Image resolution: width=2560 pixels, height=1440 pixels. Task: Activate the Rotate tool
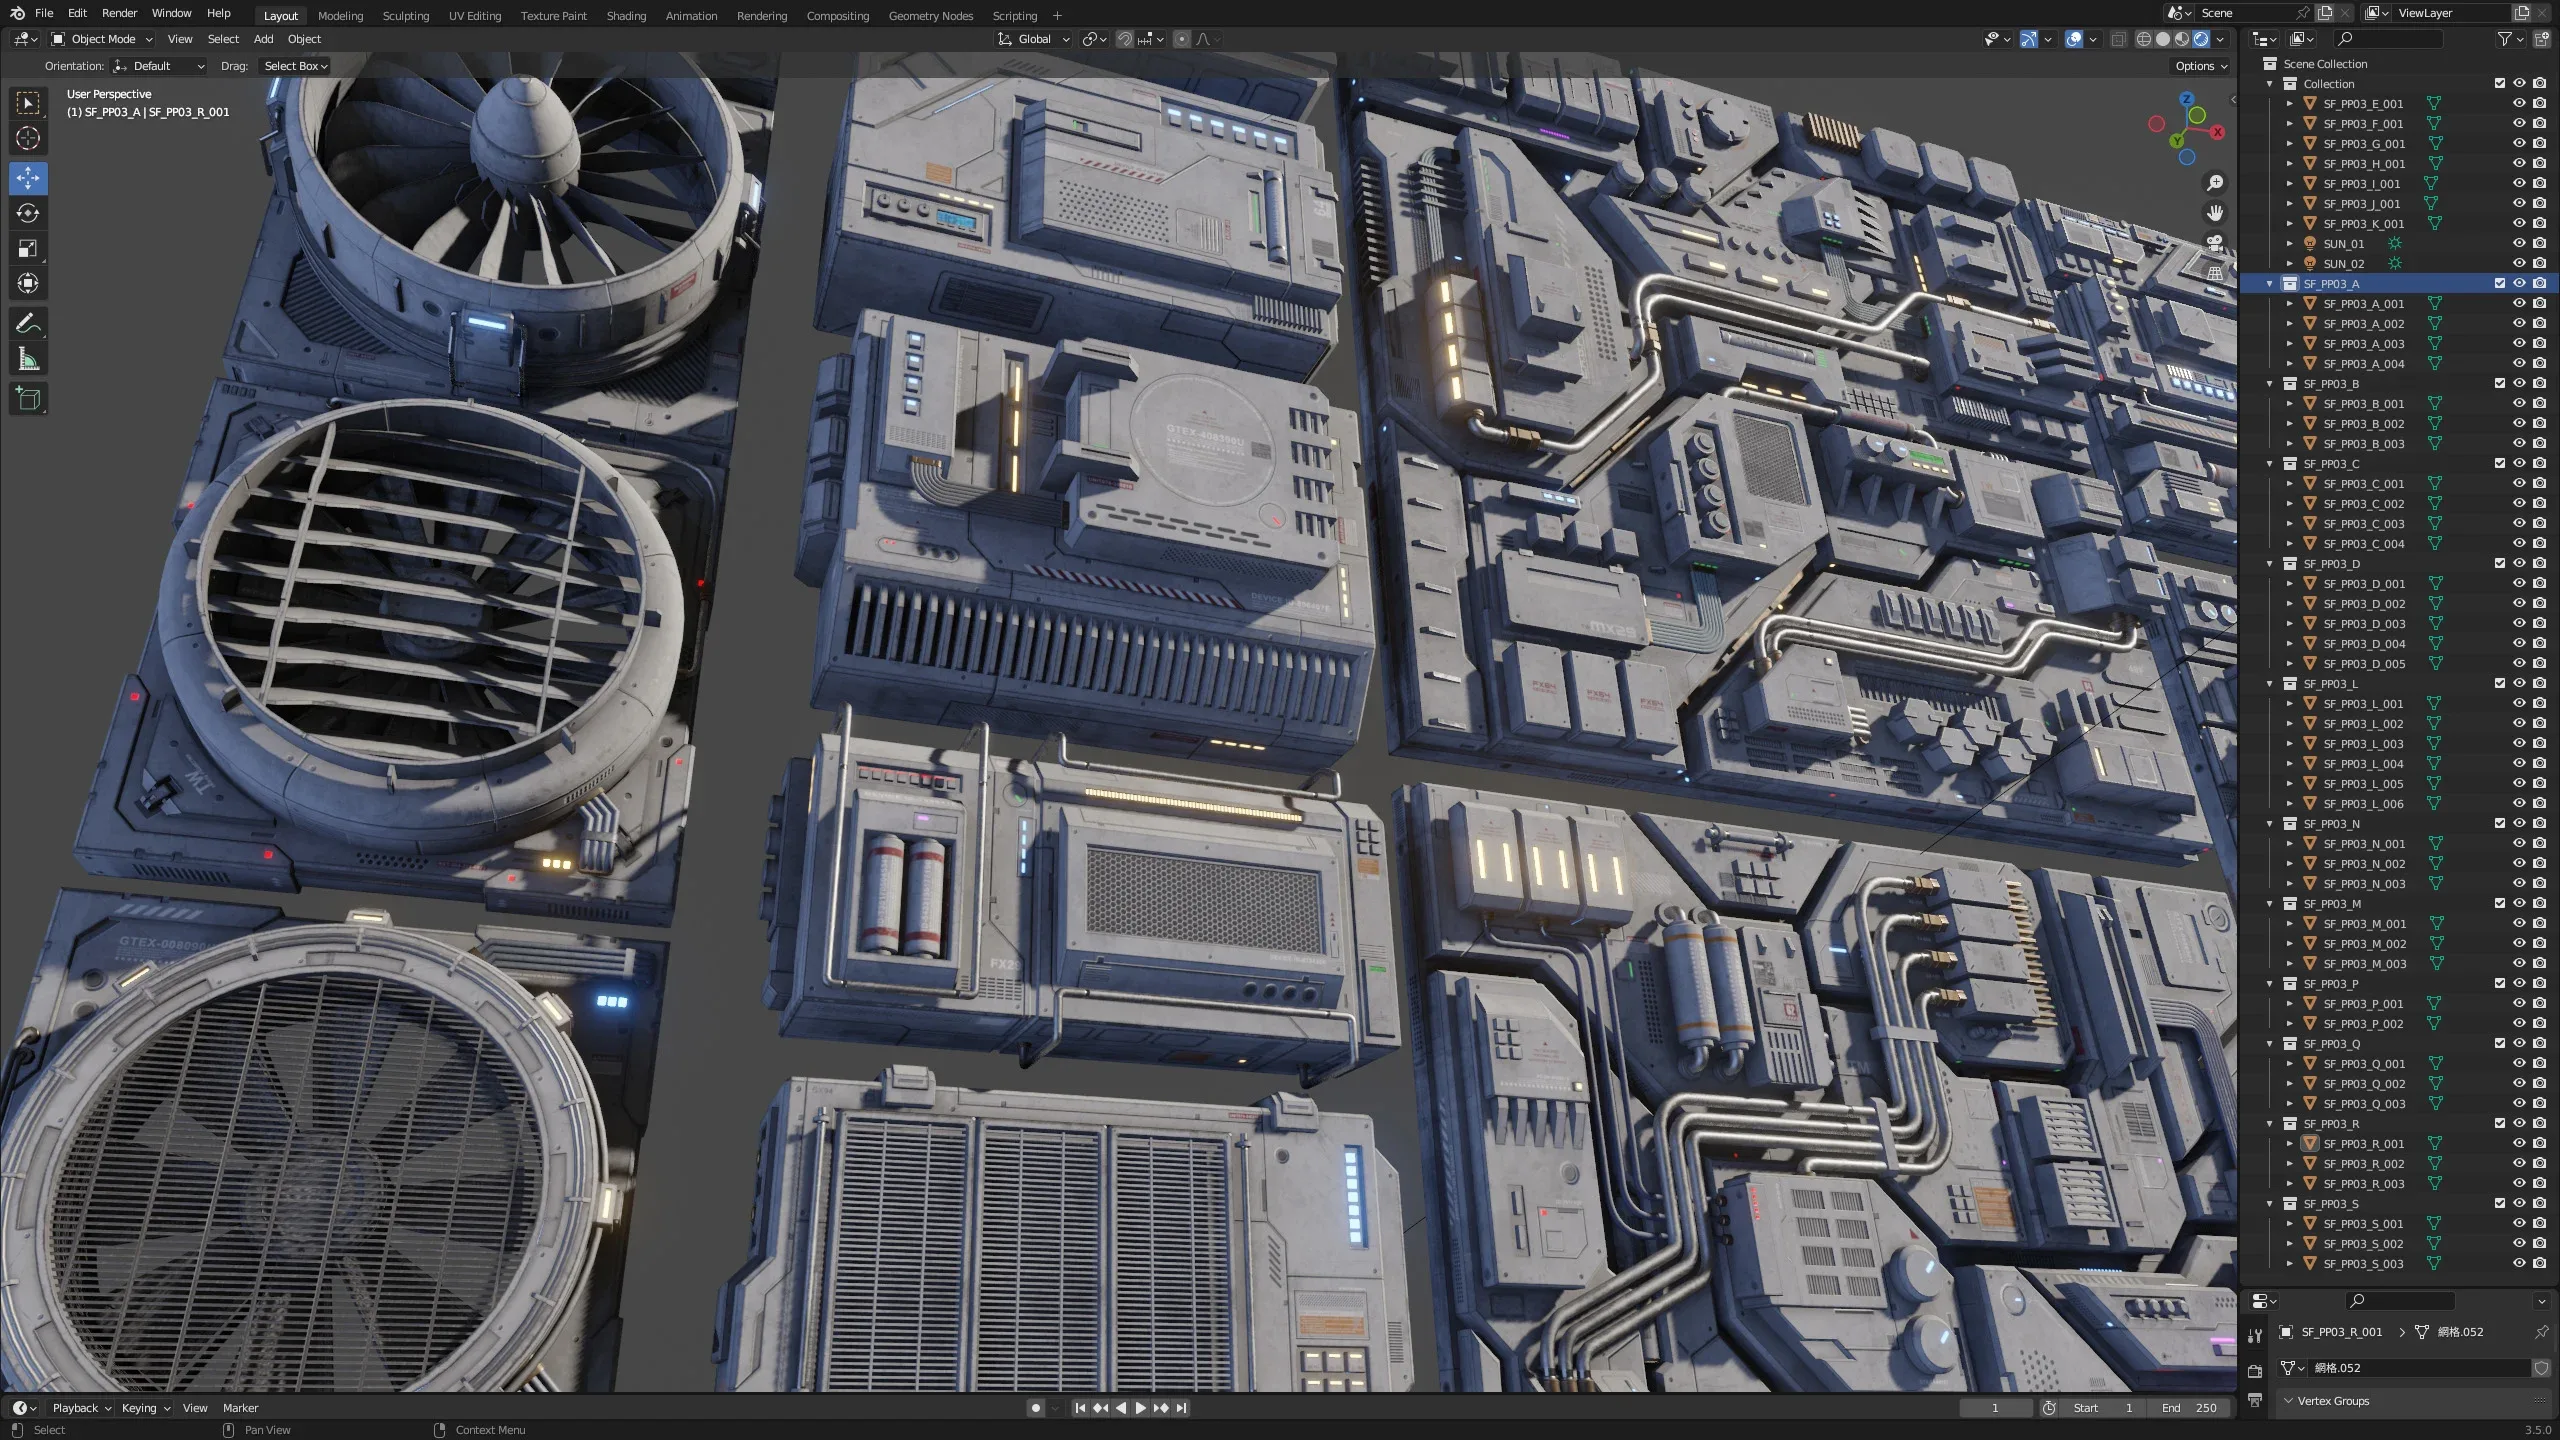[x=28, y=213]
